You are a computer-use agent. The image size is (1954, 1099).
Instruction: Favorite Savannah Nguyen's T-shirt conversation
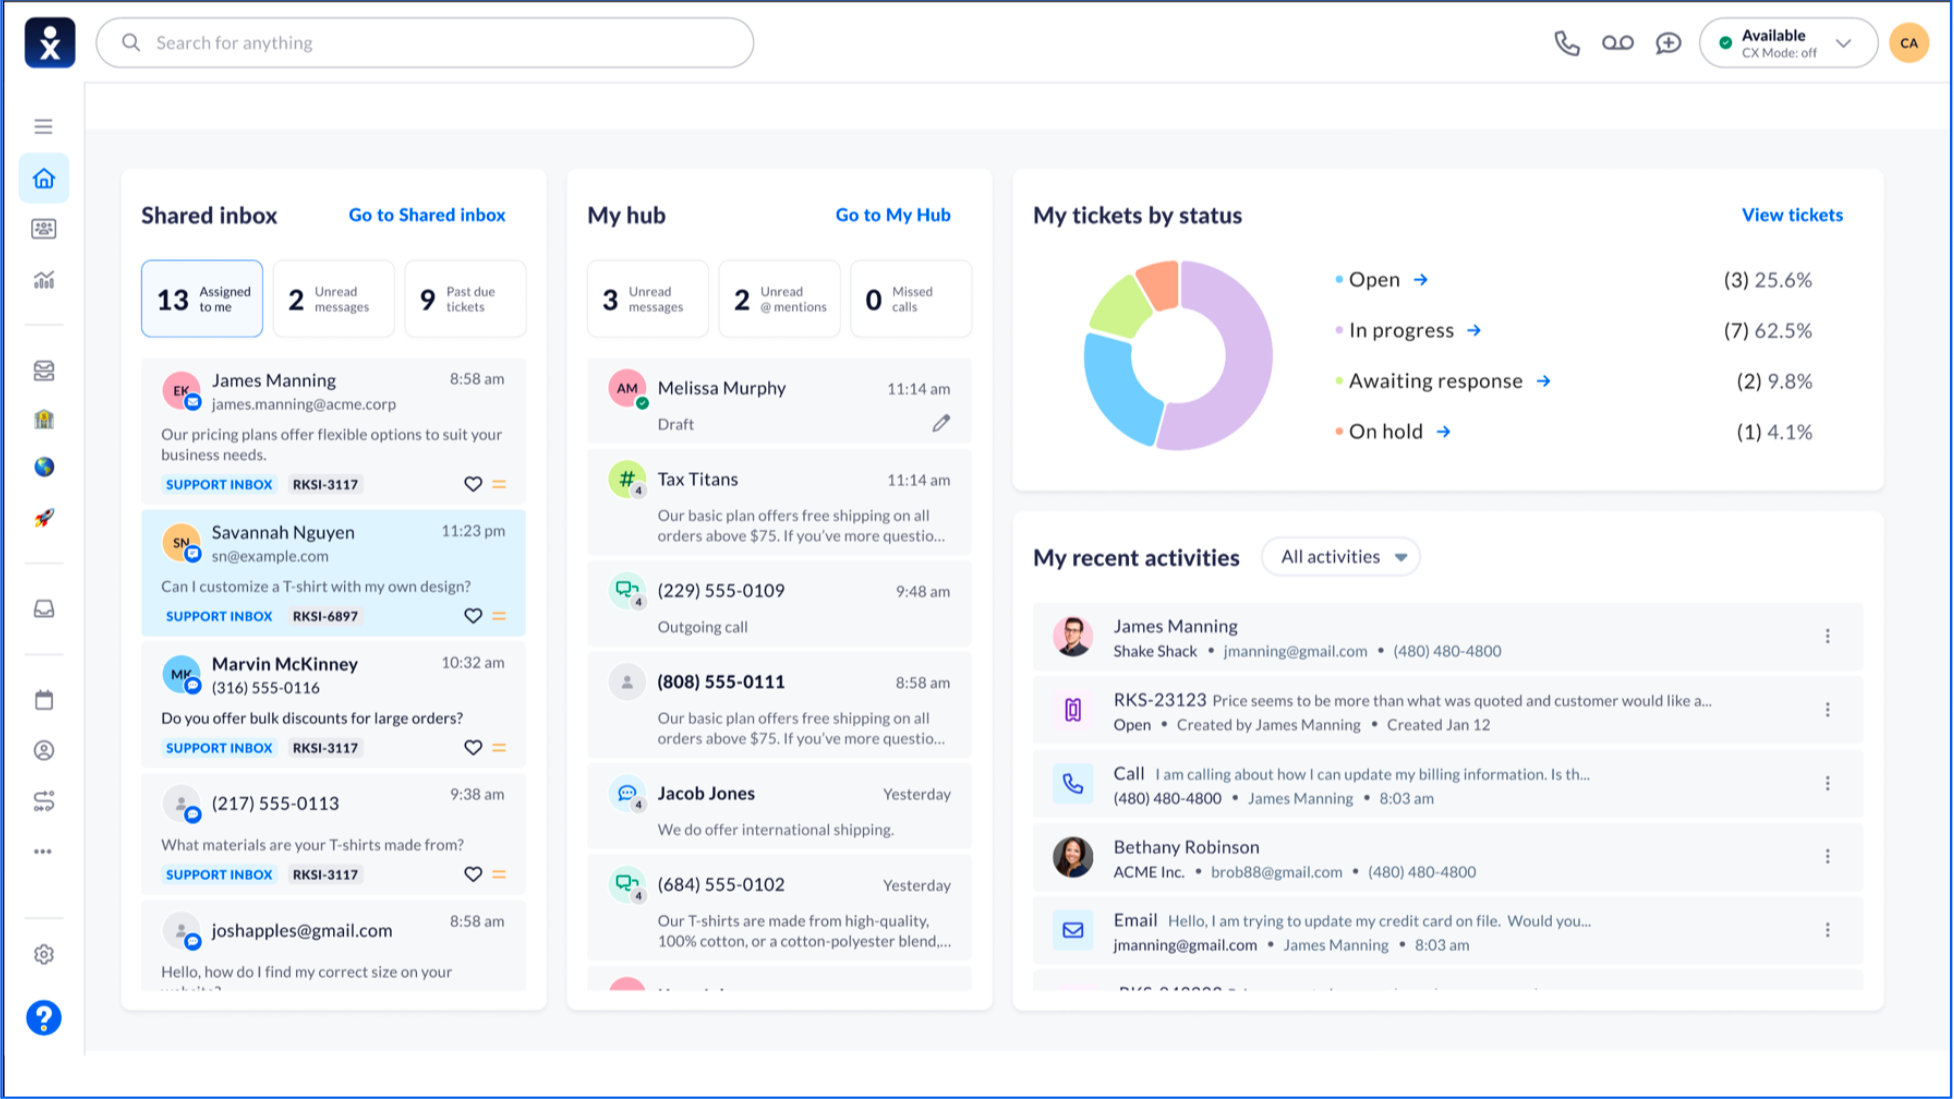coord(474,616)
